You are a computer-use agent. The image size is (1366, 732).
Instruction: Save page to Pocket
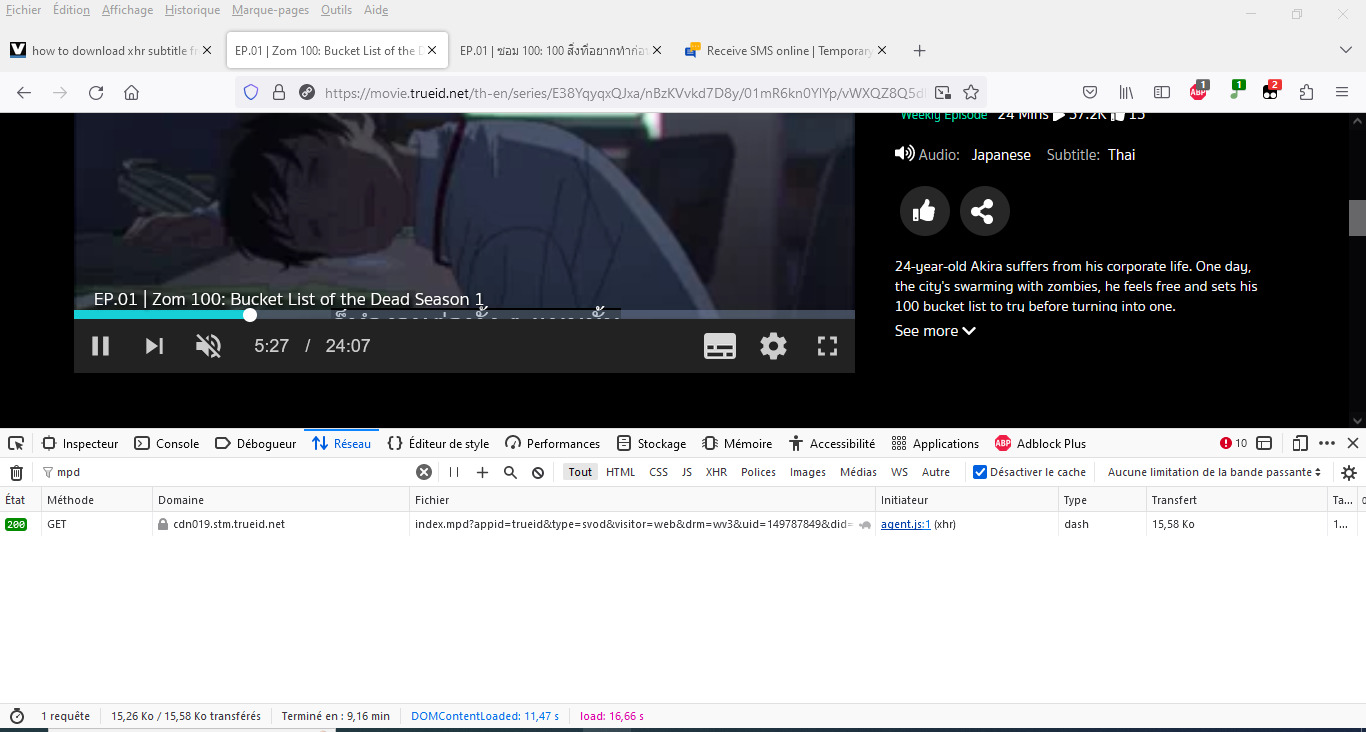(x=1090, y=92)
